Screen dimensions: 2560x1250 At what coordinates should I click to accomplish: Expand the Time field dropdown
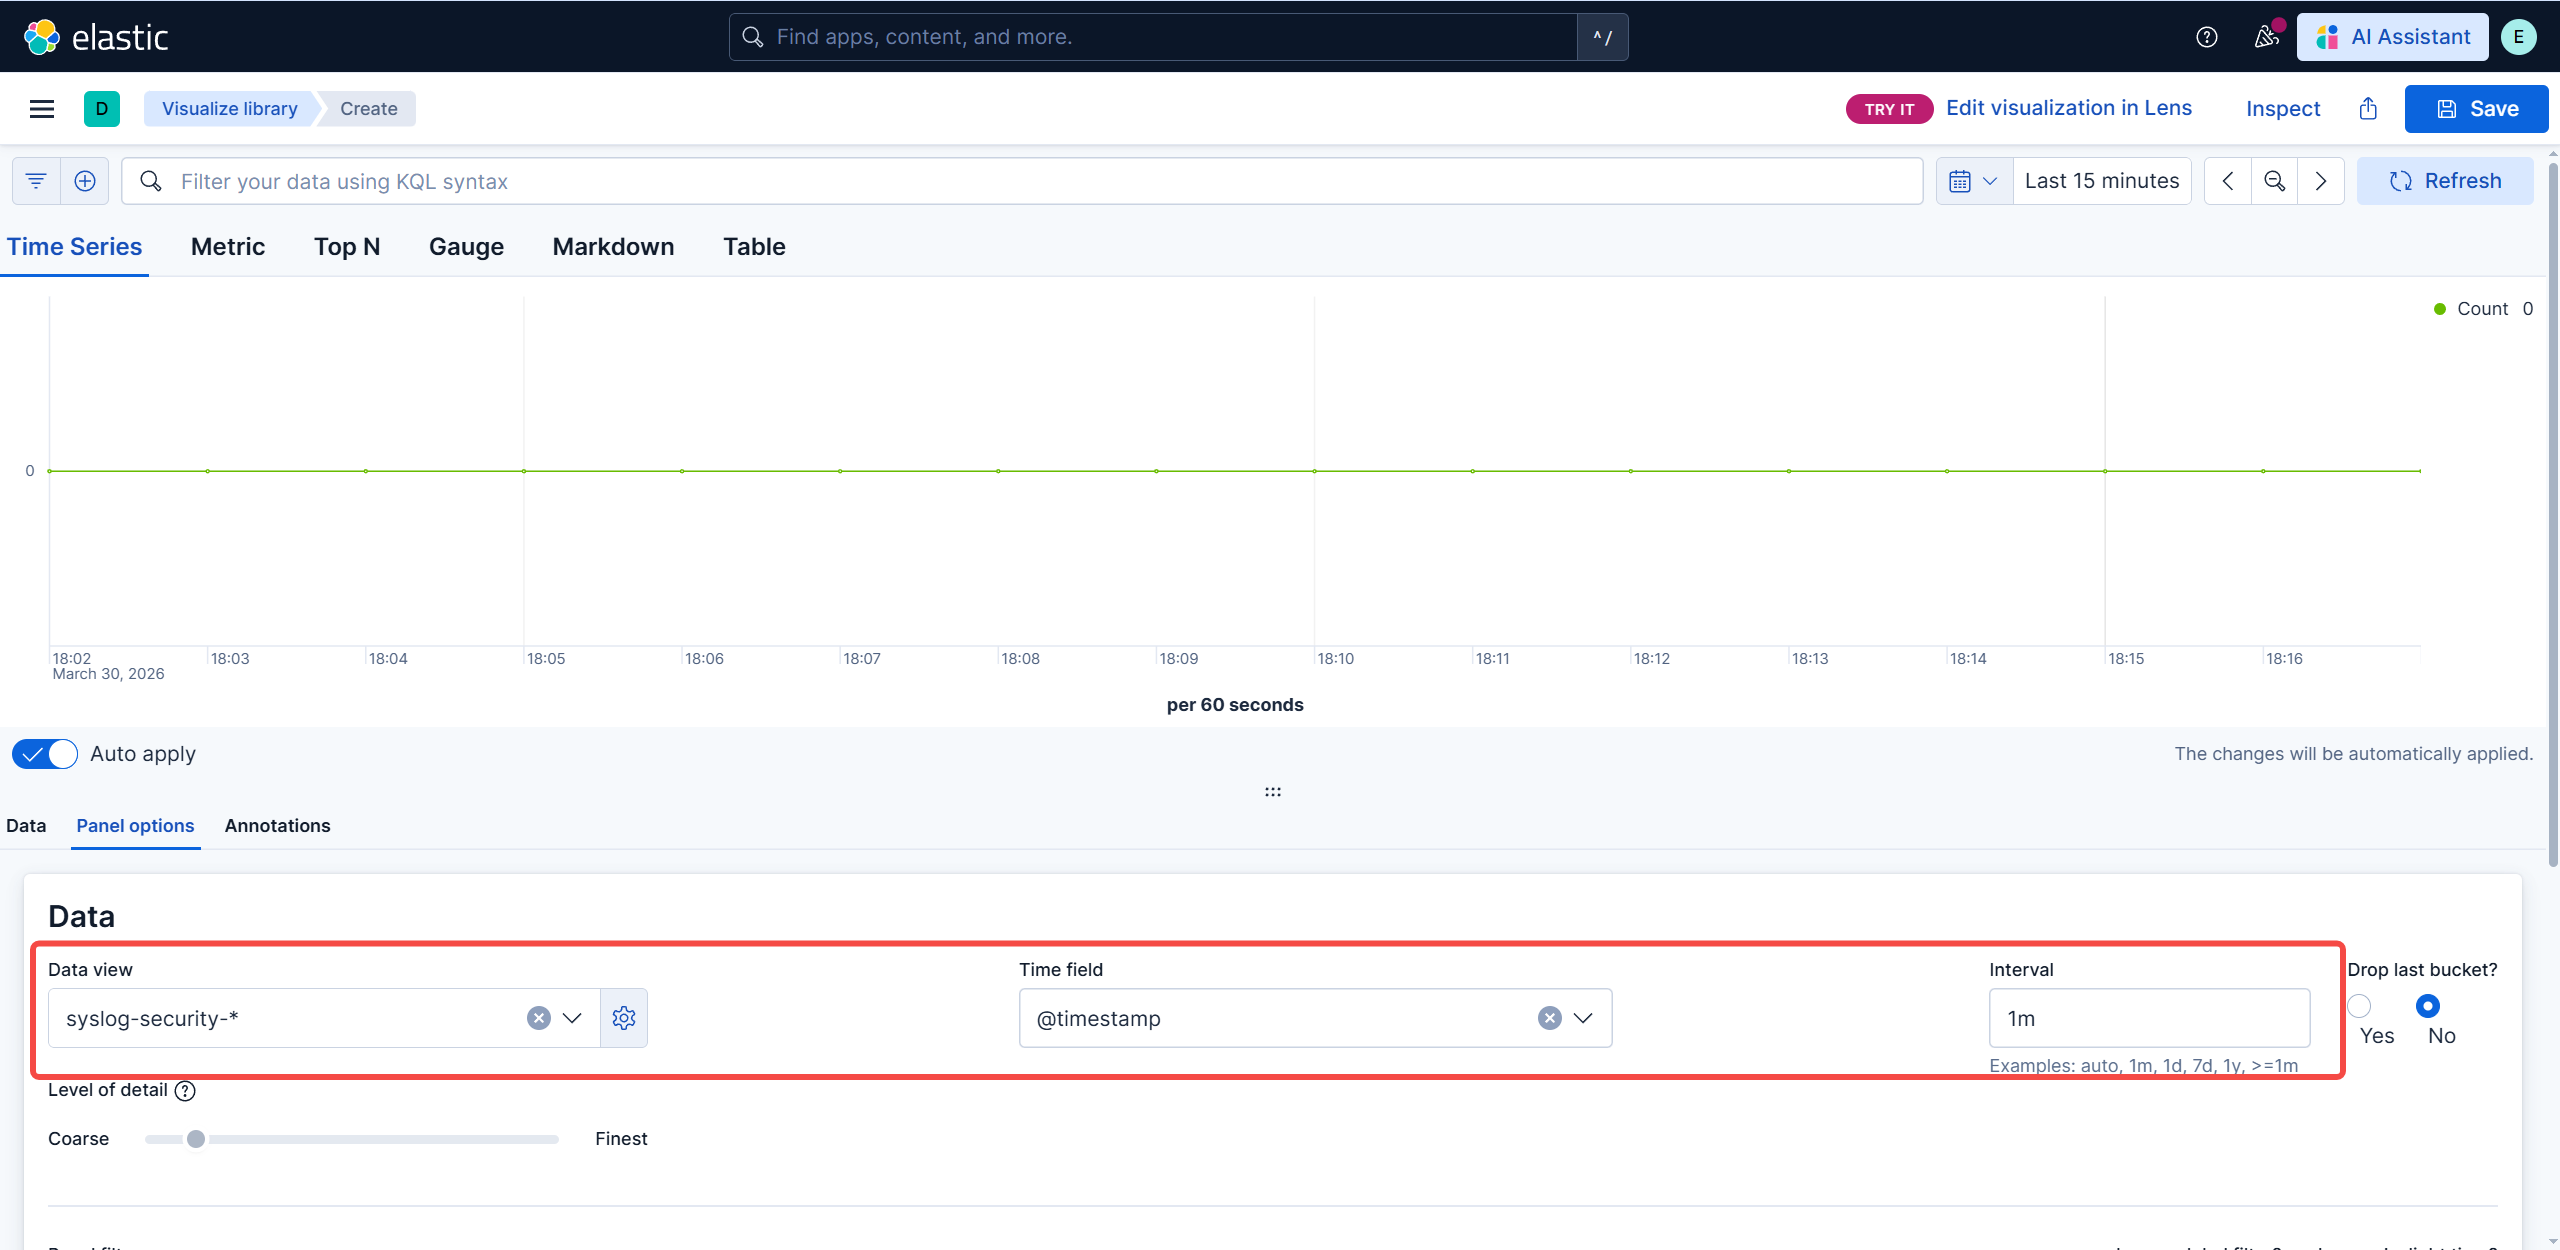point(1583,1018)
